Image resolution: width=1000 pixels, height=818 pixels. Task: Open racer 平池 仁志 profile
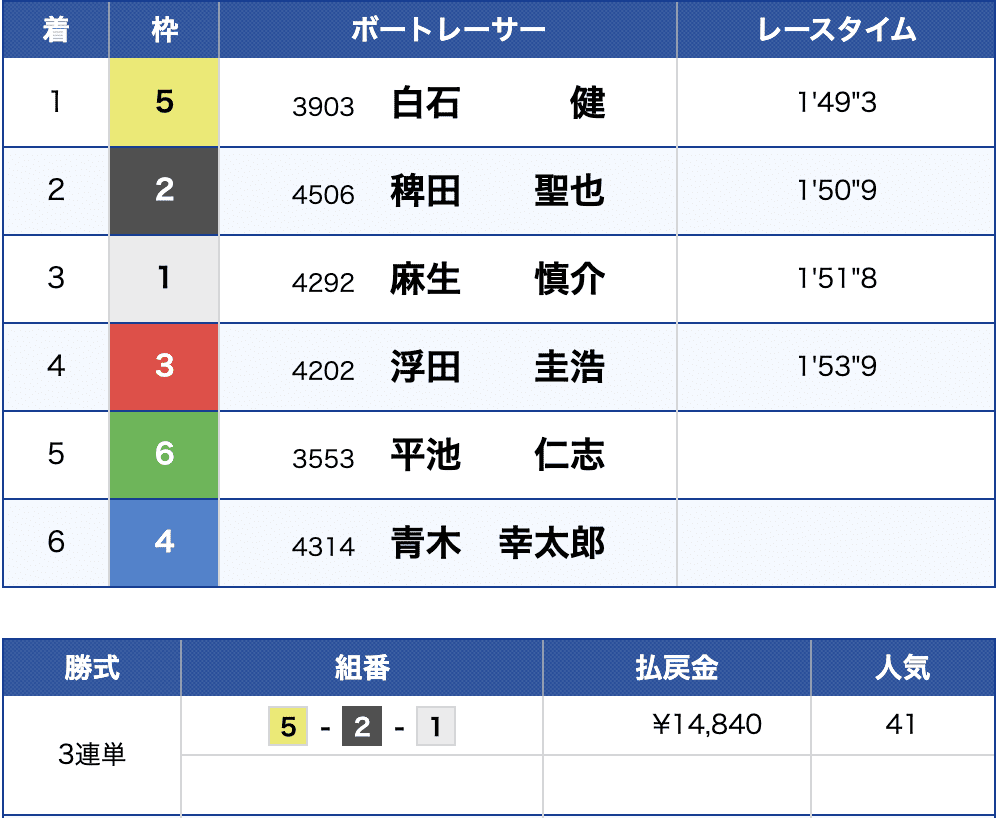click(x=498, y=455)
